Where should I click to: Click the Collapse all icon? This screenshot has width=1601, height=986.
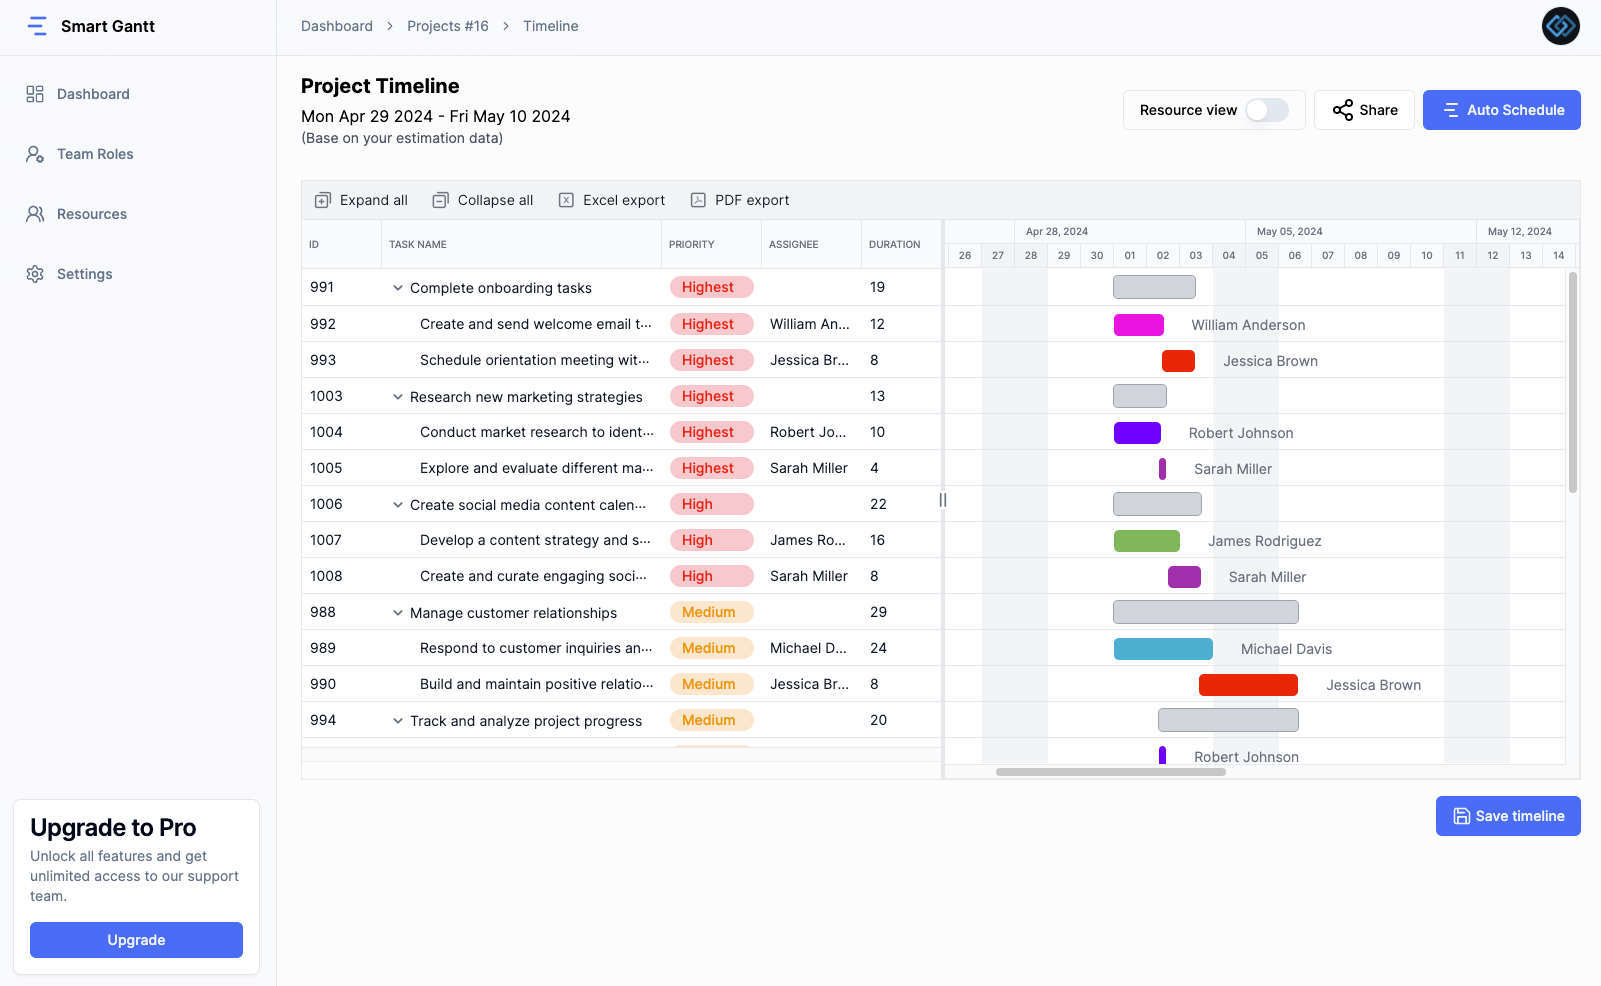440,200
